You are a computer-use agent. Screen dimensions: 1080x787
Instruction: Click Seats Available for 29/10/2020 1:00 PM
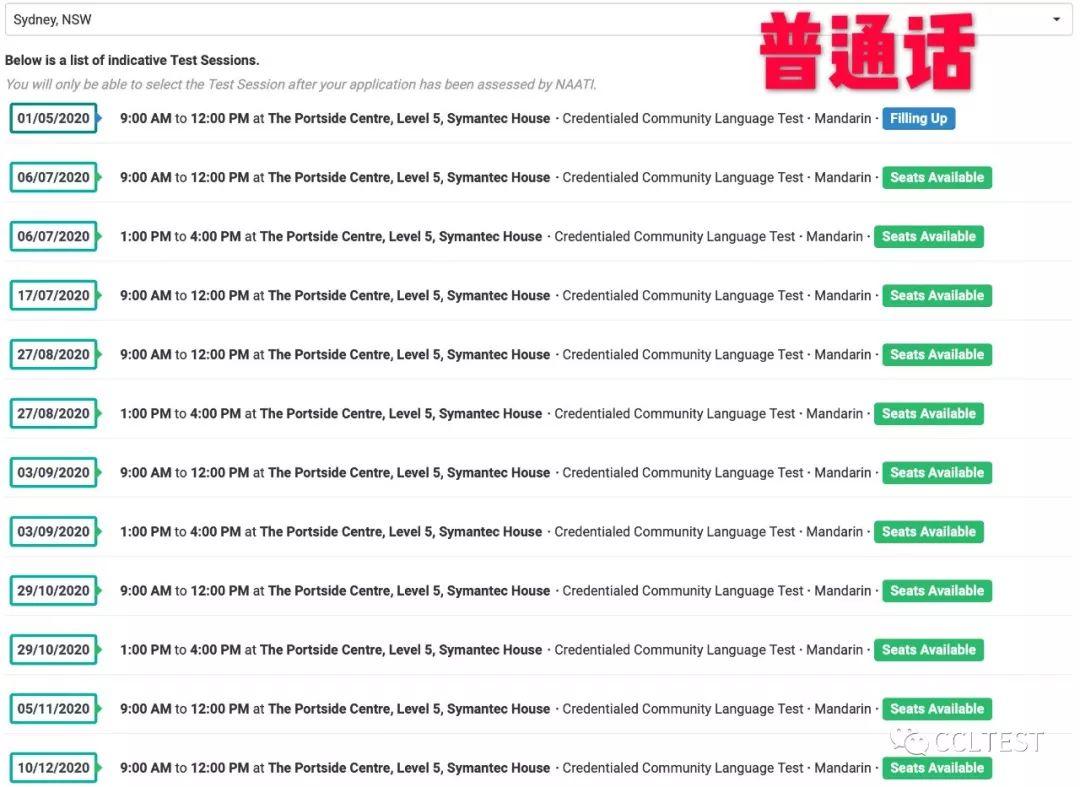tap(928, 650)
